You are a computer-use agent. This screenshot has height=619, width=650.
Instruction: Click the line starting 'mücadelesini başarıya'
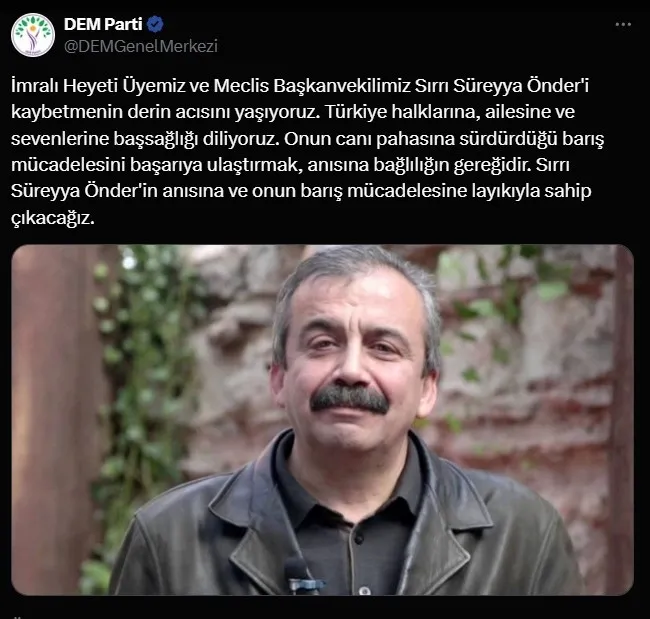(x=290, y=165)
